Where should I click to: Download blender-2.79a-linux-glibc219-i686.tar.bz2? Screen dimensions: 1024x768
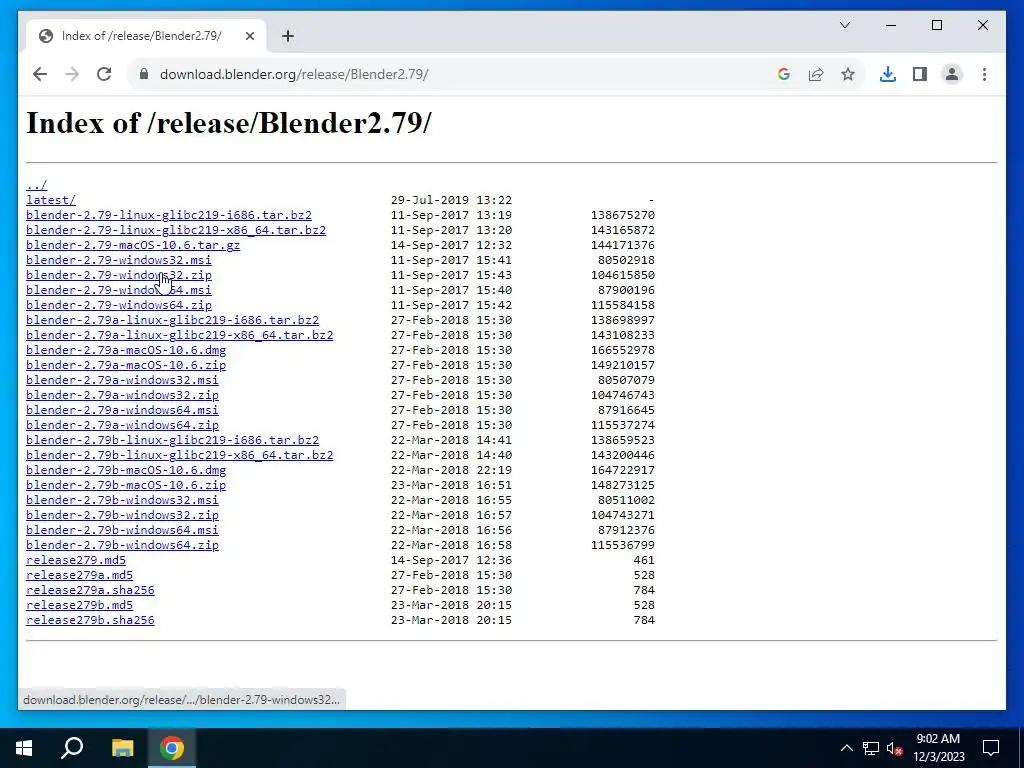[172, 320]
